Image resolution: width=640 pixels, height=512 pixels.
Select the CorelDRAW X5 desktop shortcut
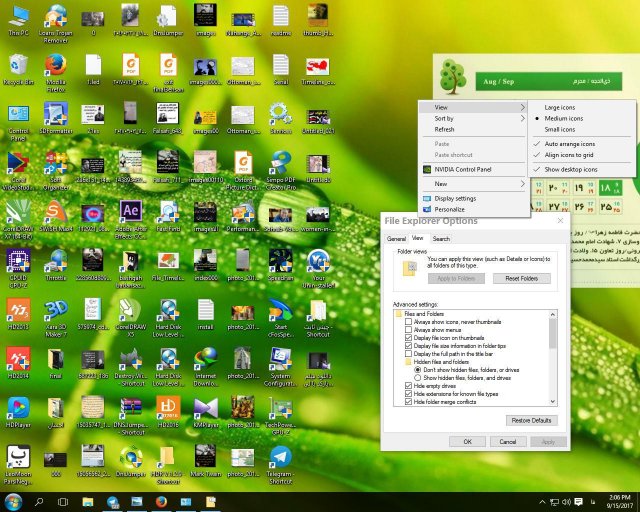[130, 310]
